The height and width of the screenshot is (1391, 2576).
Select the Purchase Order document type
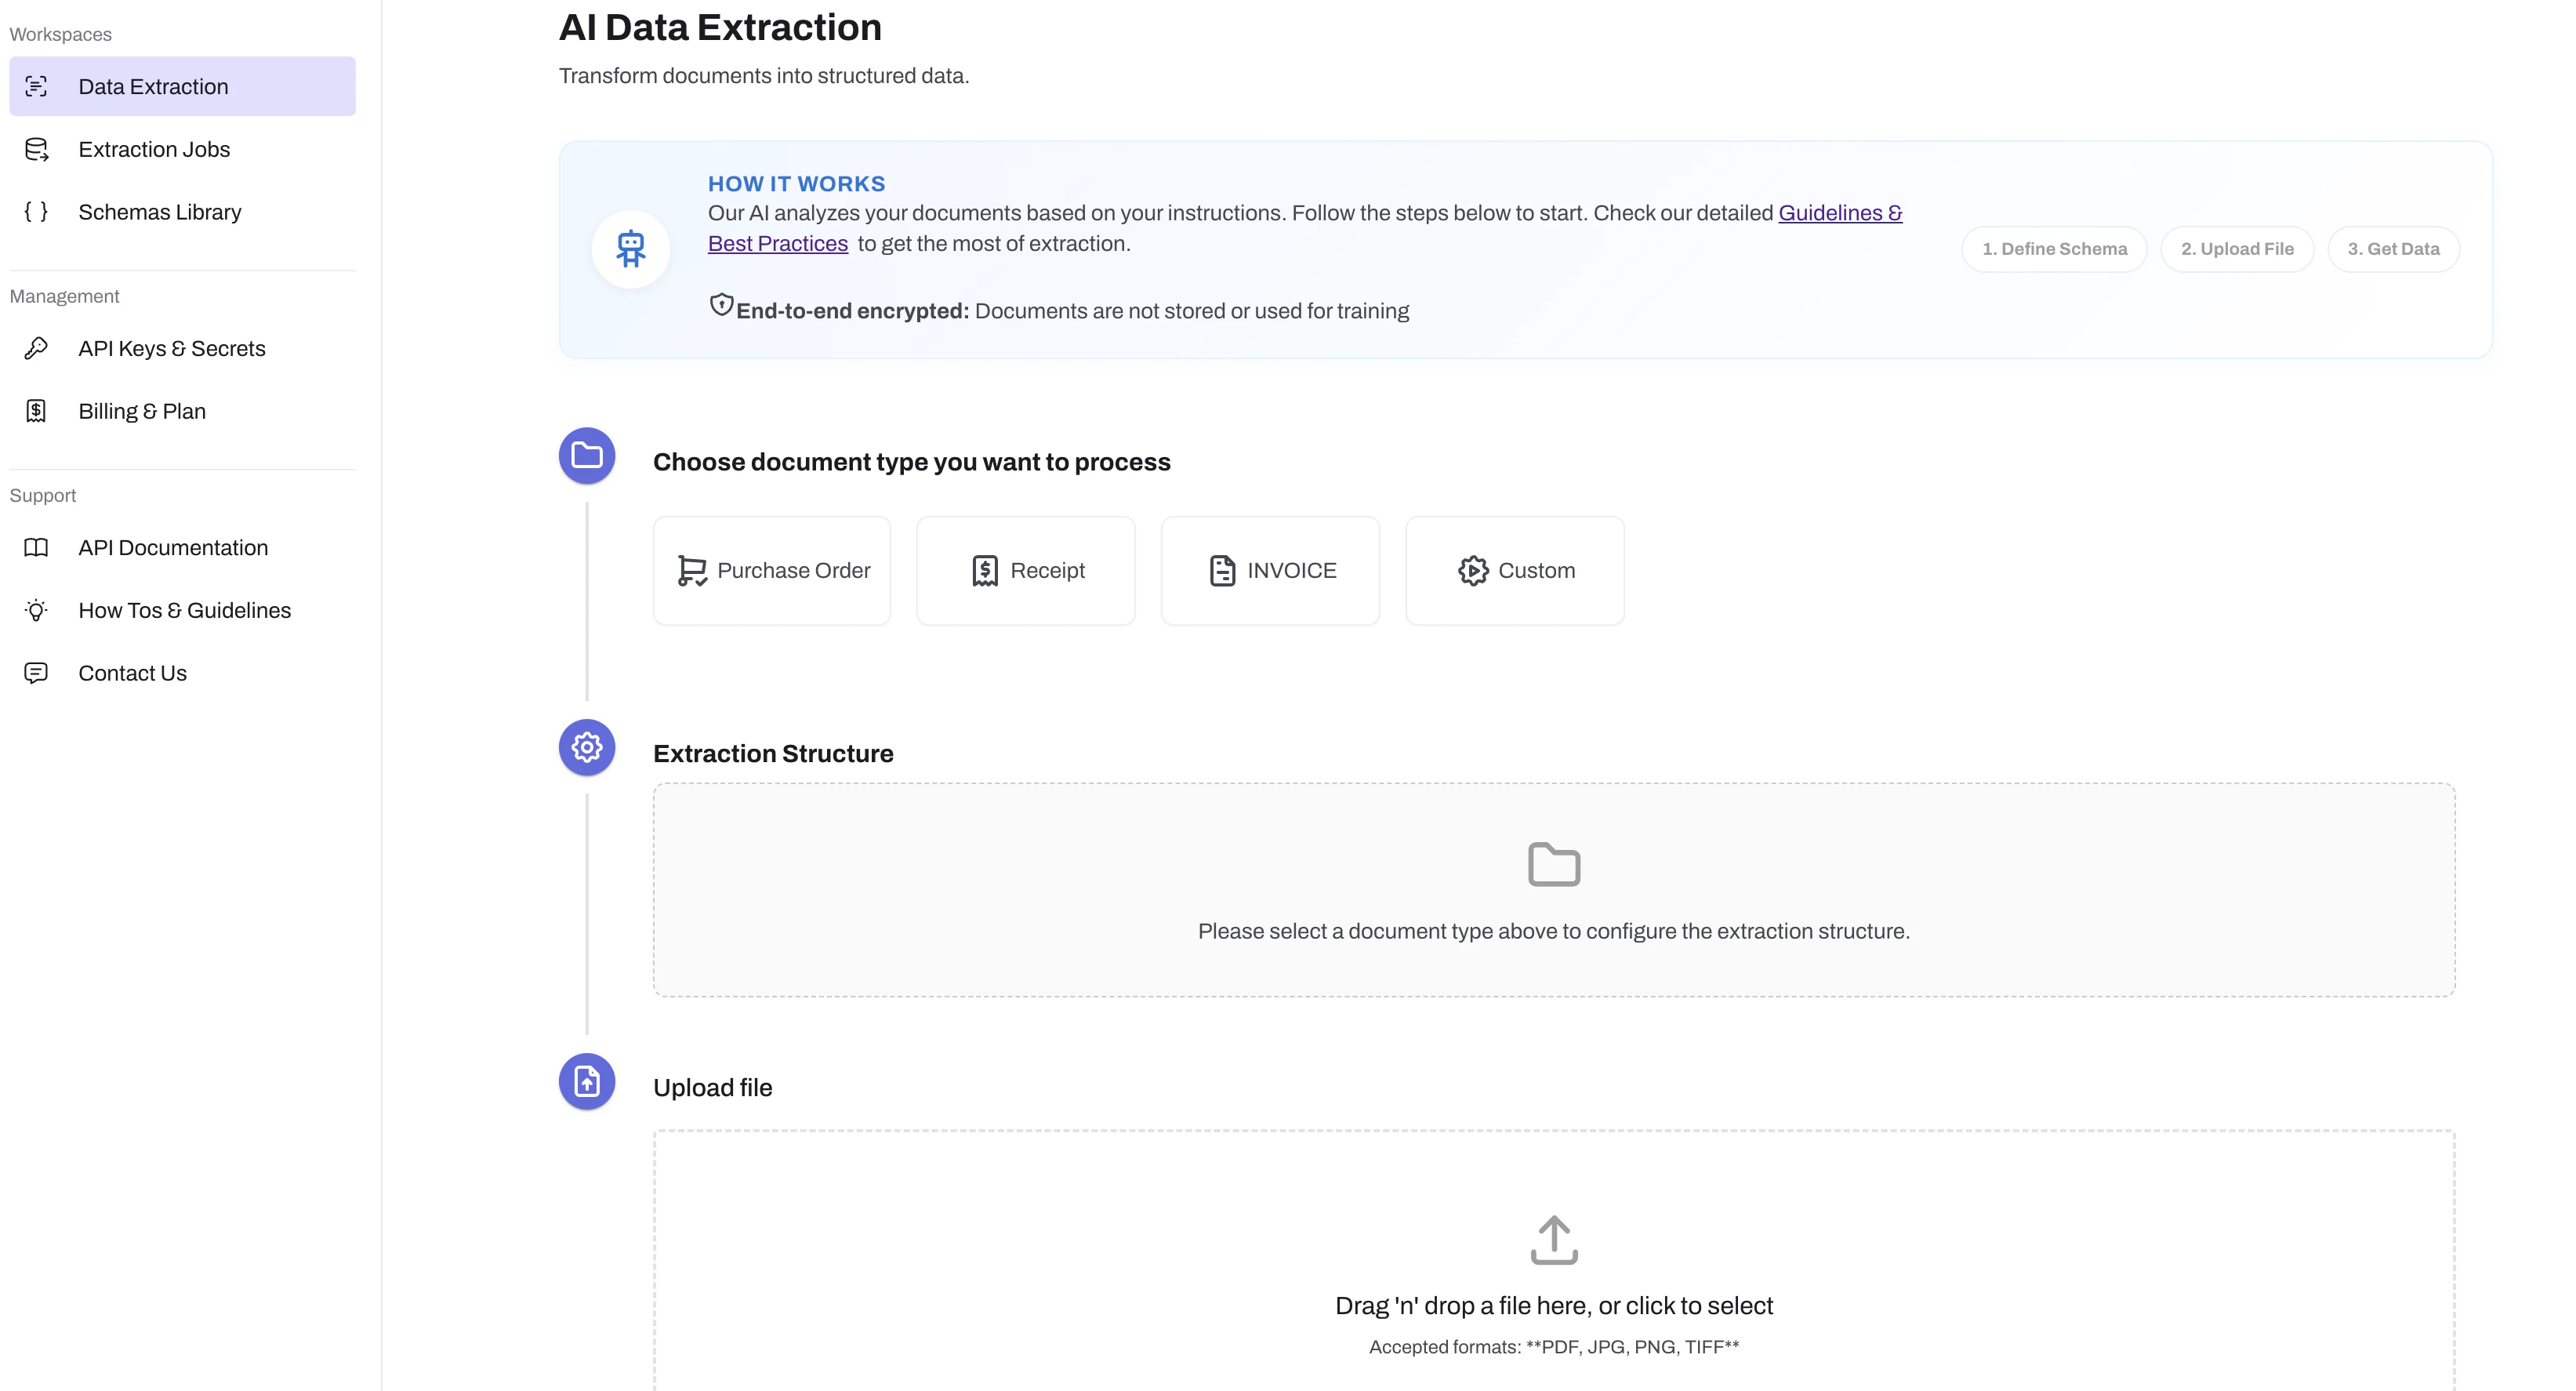tap(772, 570)
